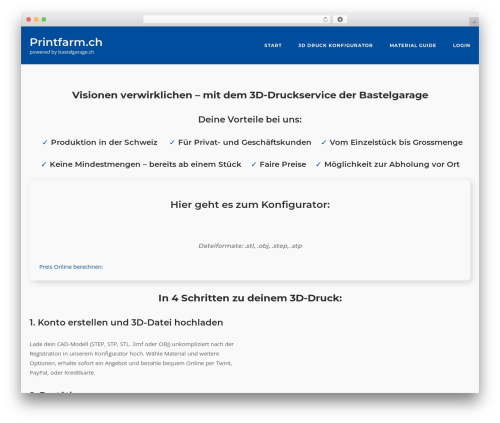Click 'Faire Preise' text
The height and width of the screenshot is (423, 500).
click(283, 164)
